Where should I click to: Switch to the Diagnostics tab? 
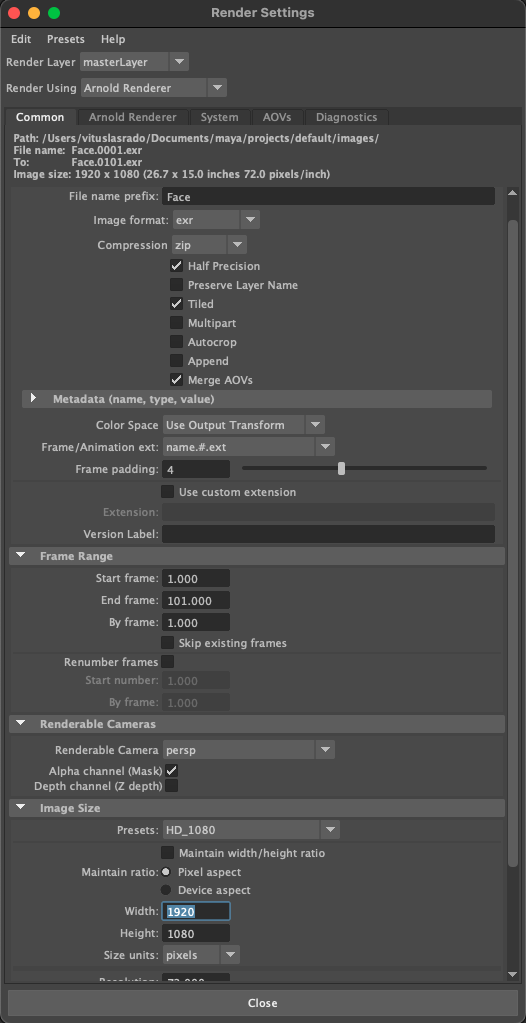[x=347, y=117]
